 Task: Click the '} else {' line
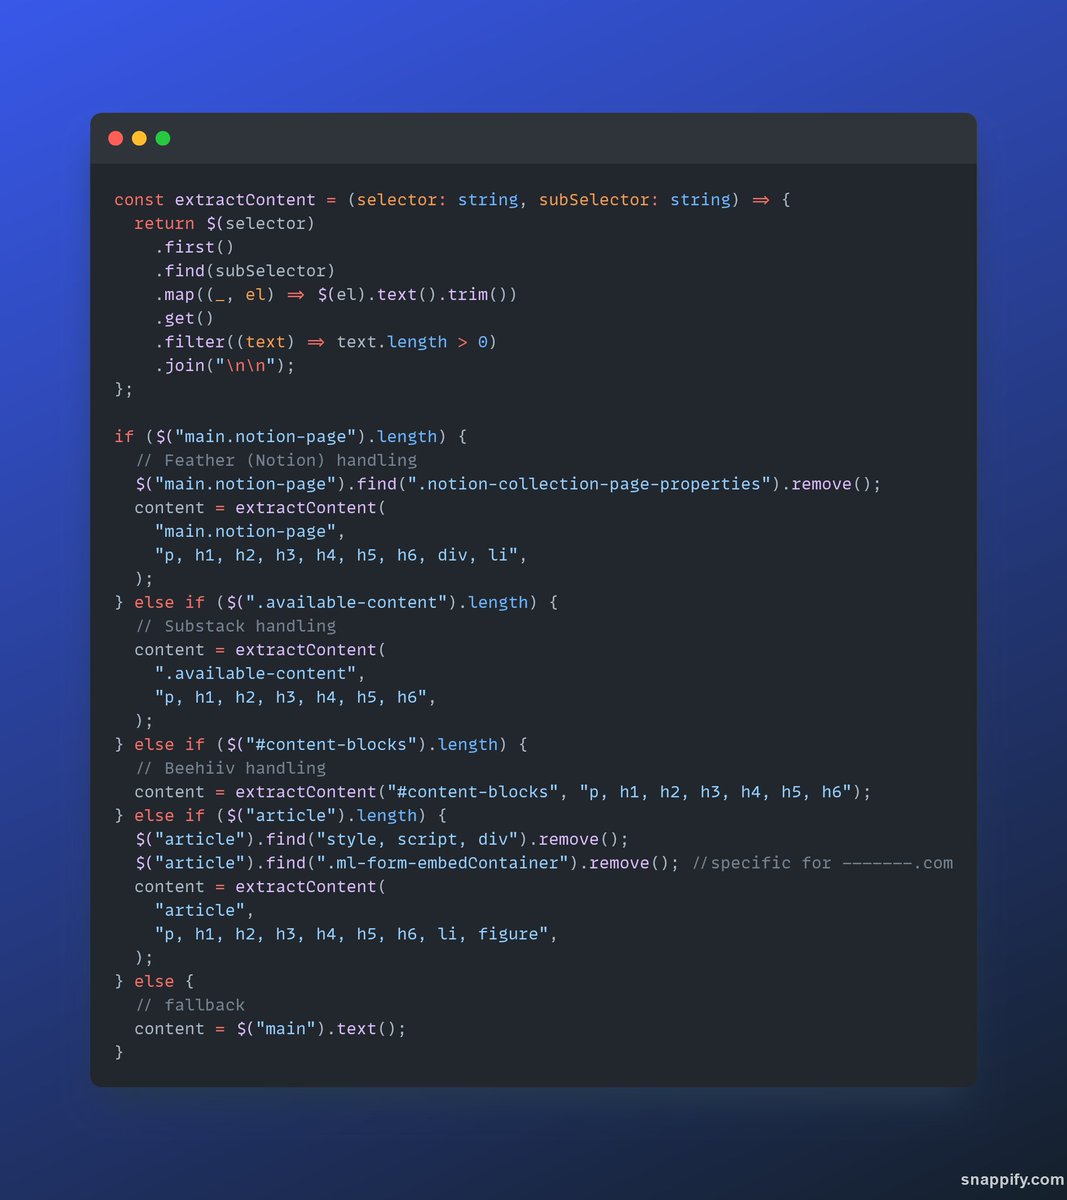154,982
